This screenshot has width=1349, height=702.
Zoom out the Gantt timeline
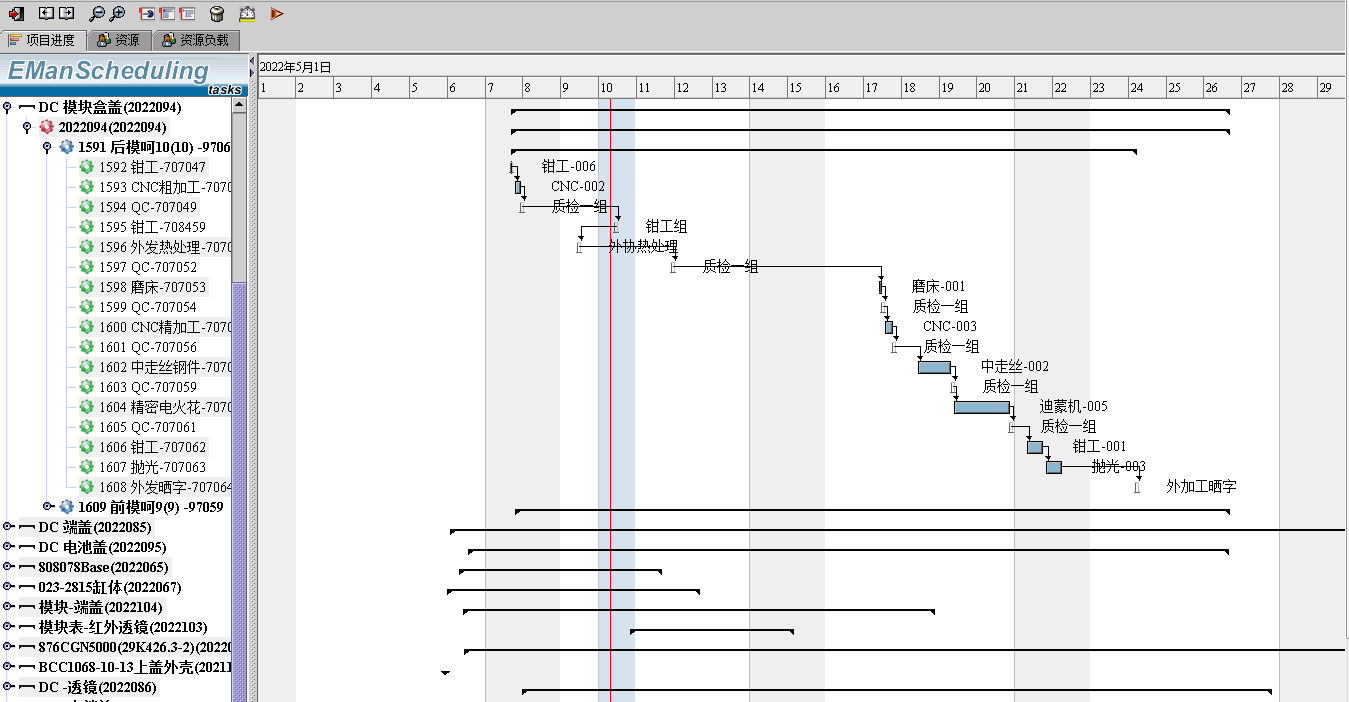96,14
